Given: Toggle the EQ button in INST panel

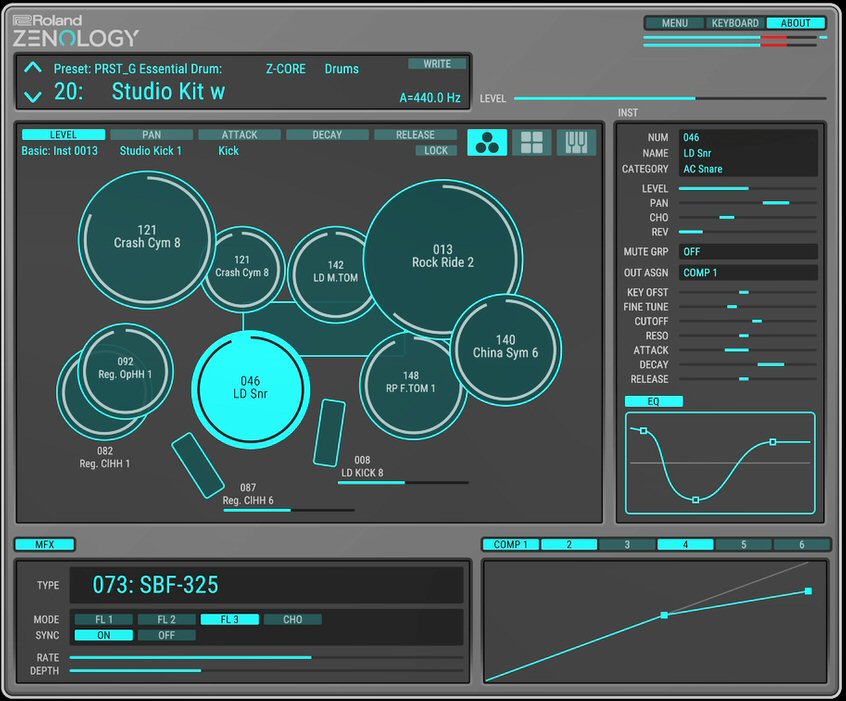Looking at the screenshot, I should pyautogui.click(x=653, y=401).
